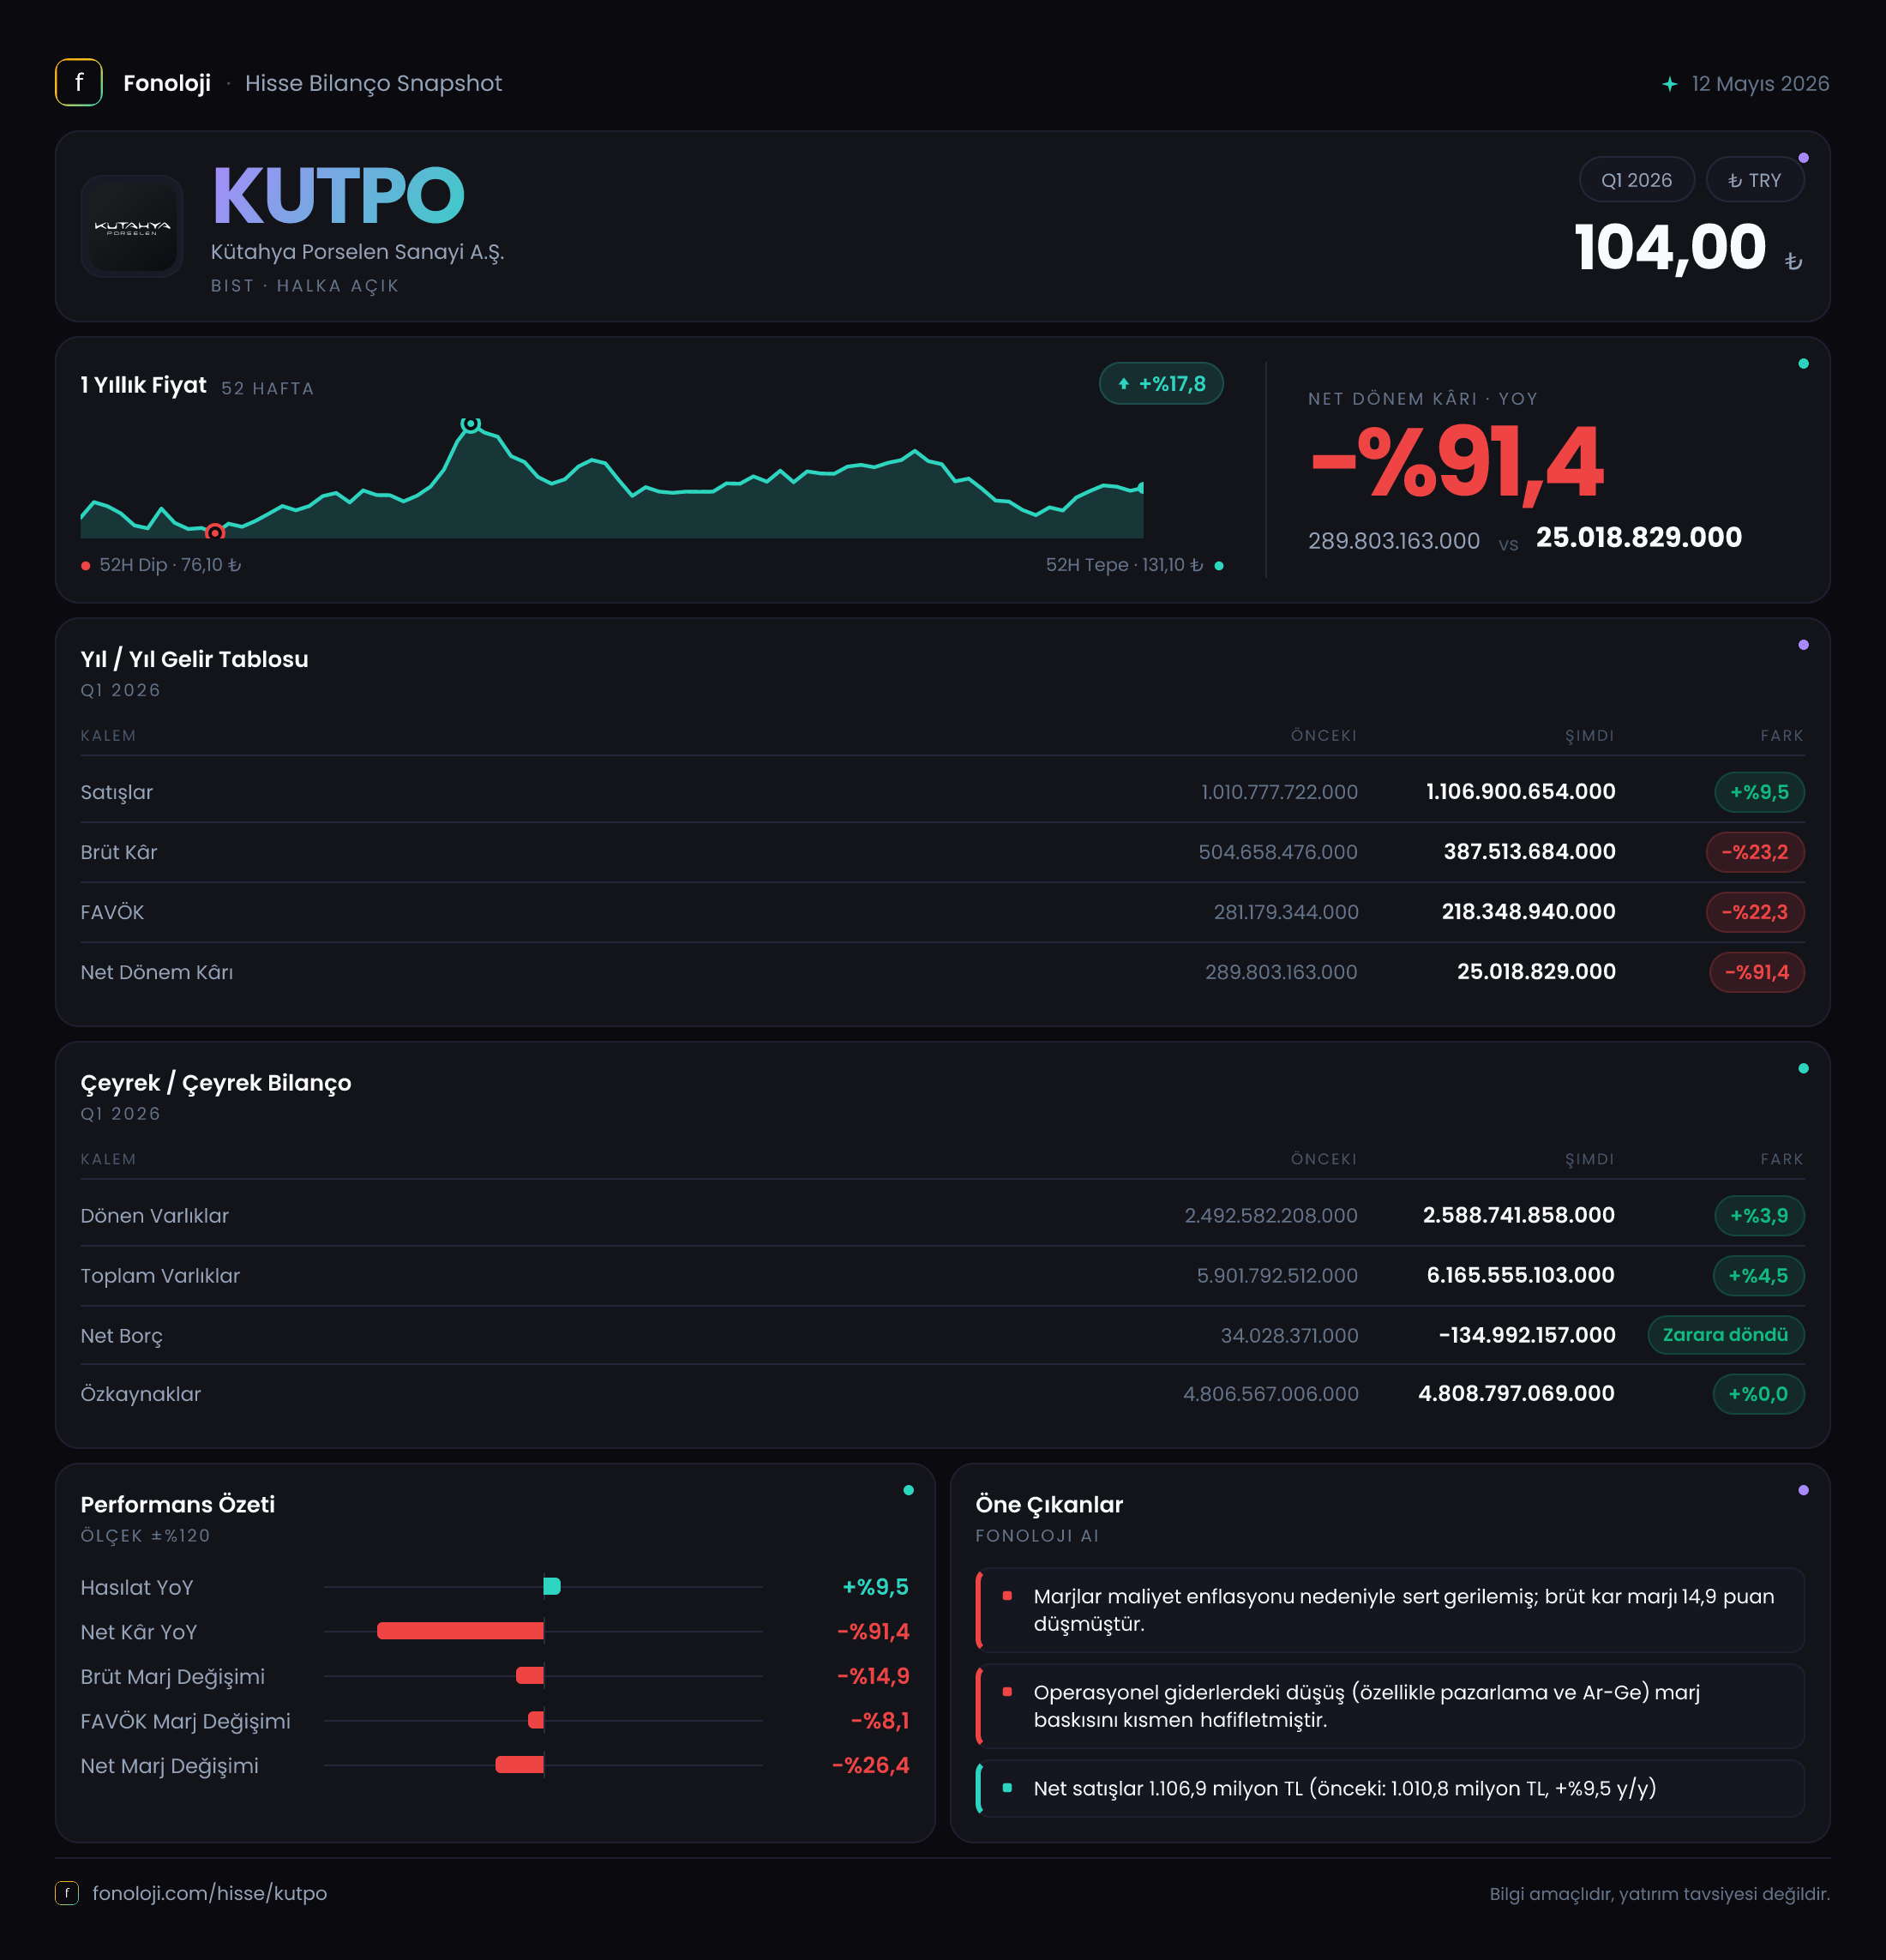This screenshot has width=1886, height=1960.
Task: Click the "52H Dip · 76,10 ₺" label
Action: (170, 565)
